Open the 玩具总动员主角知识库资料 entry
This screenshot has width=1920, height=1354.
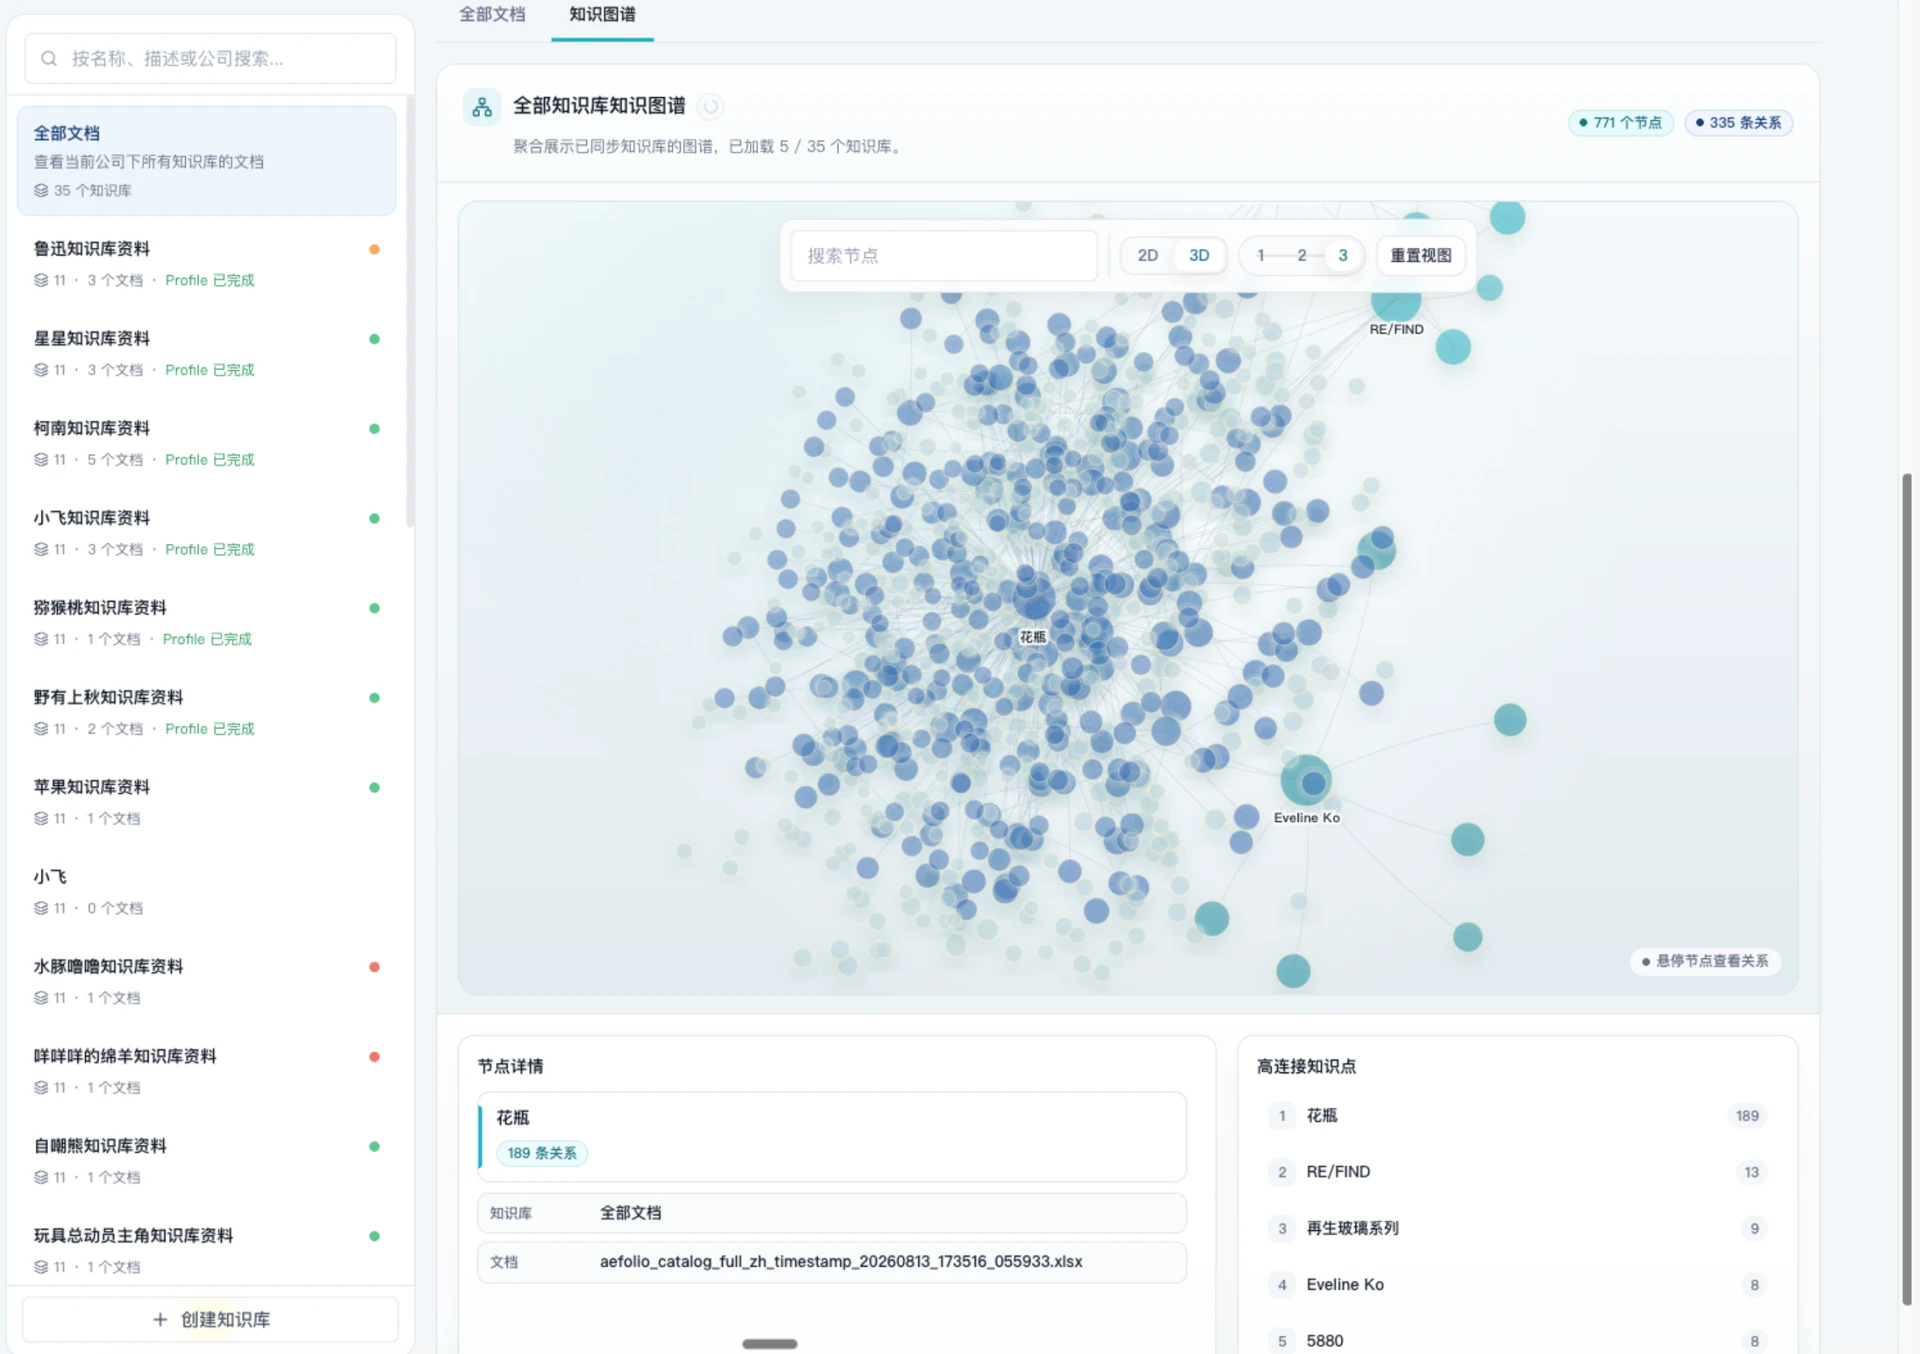[206, 1250]
